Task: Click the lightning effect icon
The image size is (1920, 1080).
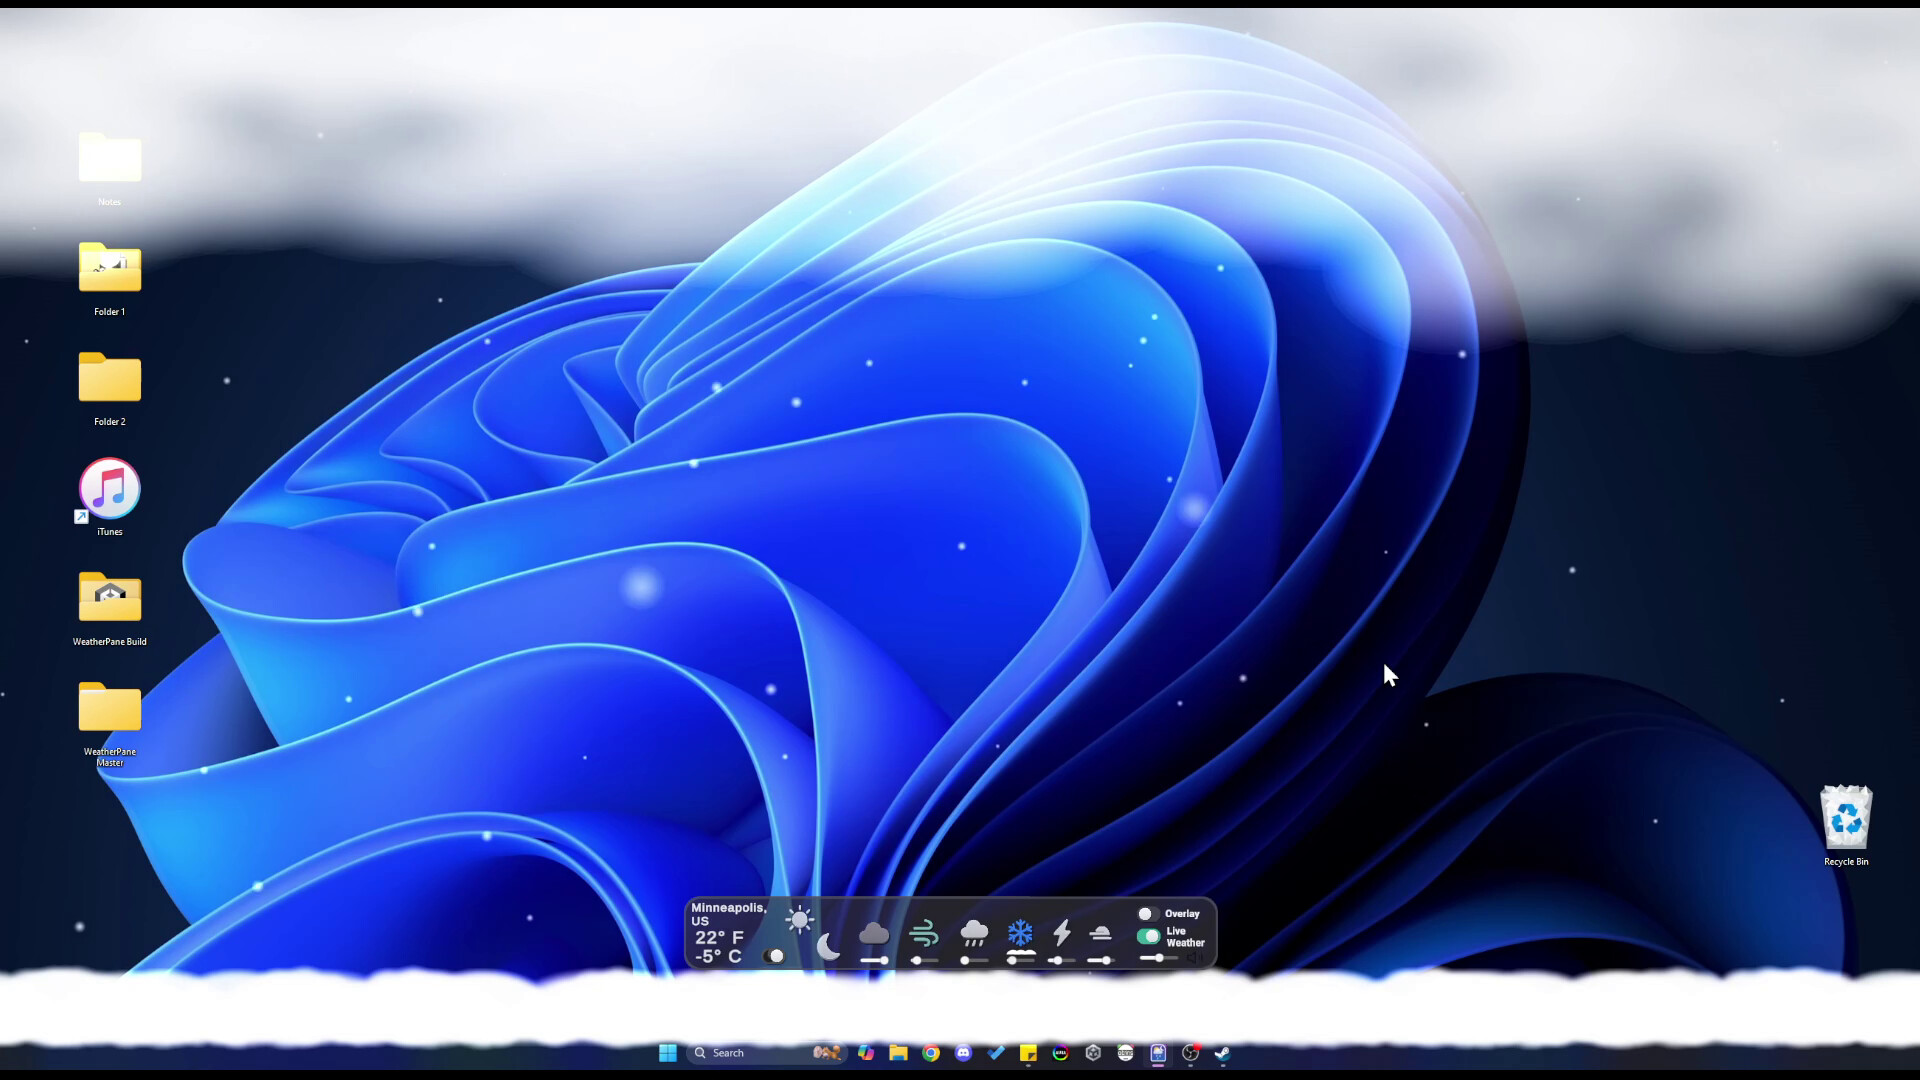Action: click(1061, 934)
